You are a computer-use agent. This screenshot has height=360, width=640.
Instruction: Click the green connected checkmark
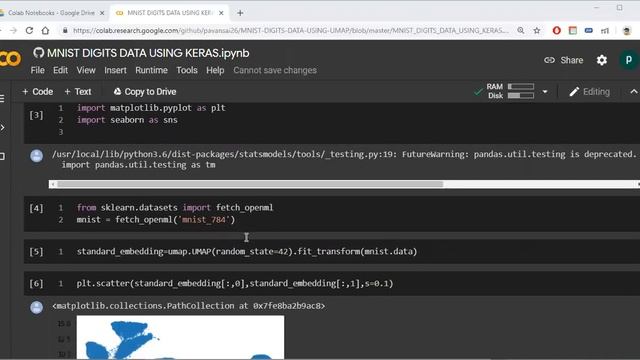pyautogui.click(x=478, y=92)
